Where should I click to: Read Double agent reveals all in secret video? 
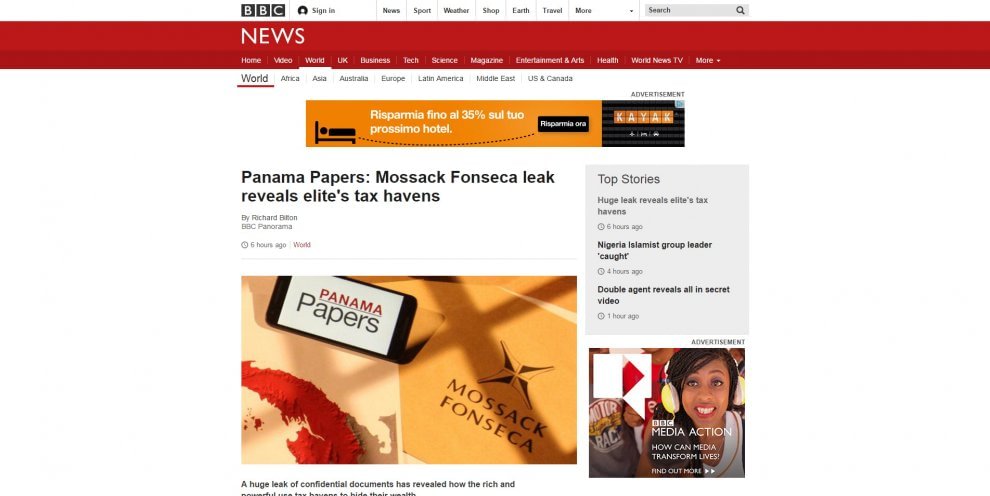pos(664,295)
